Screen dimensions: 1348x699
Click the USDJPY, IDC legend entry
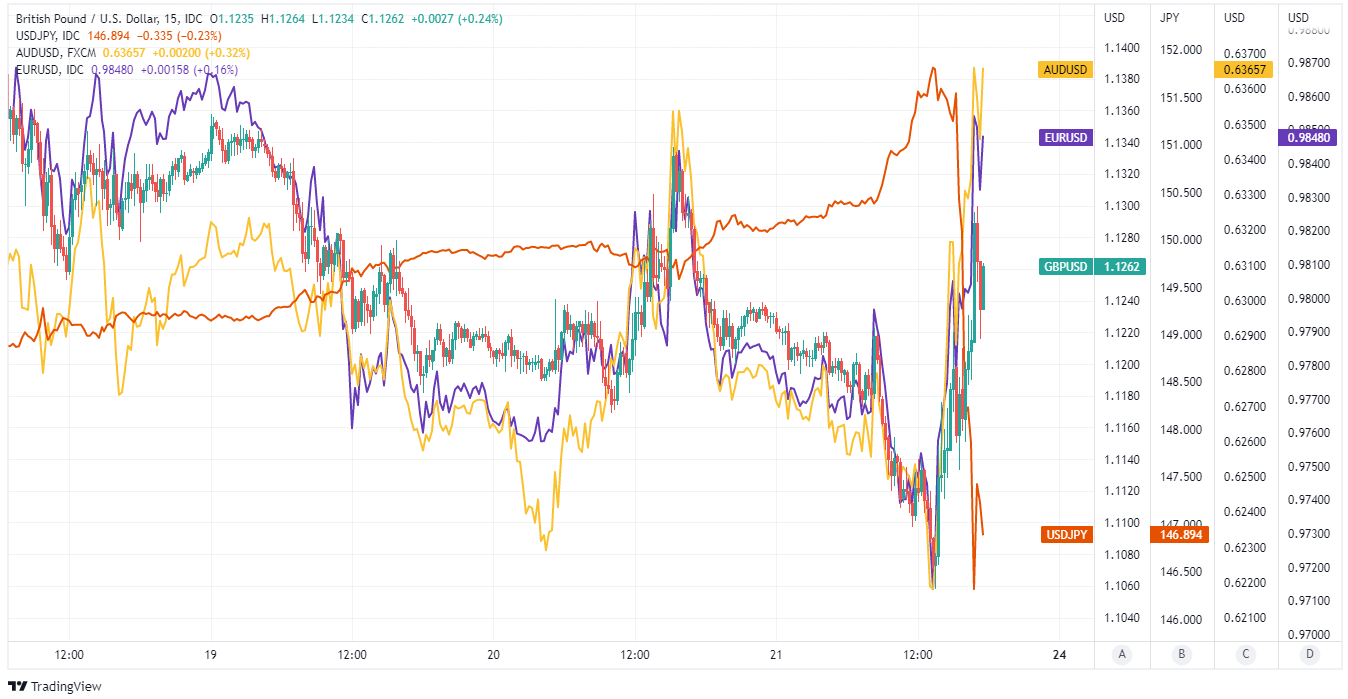(48, 36)
